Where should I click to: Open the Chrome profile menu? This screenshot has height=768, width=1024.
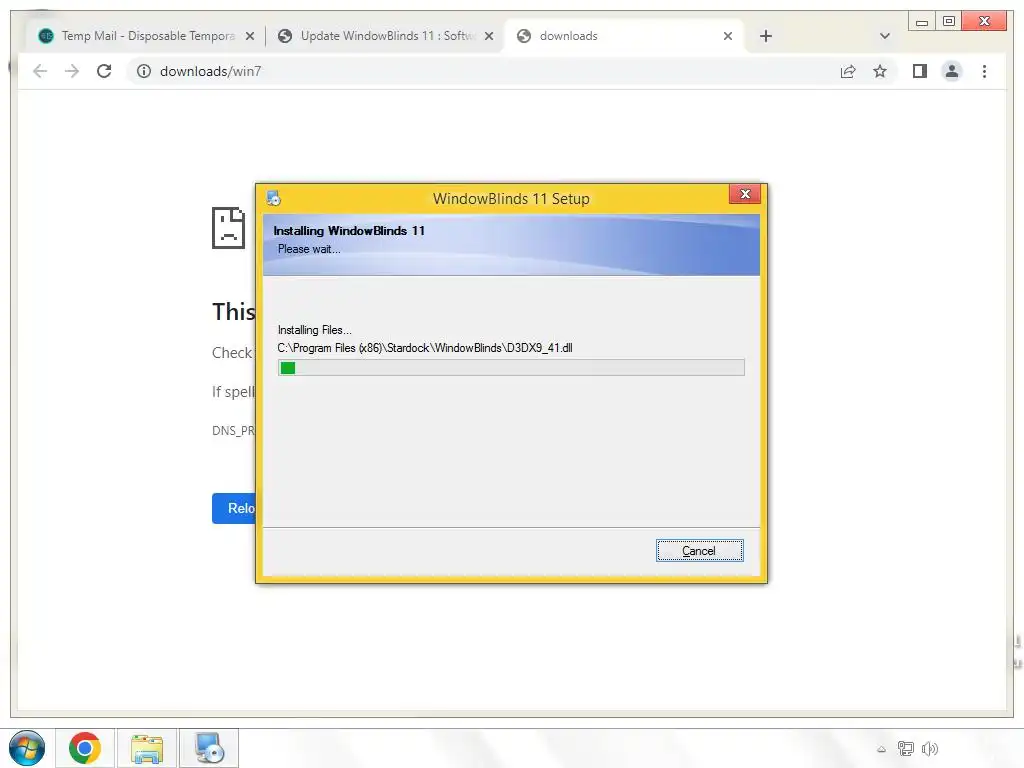(x=952, y=71)
